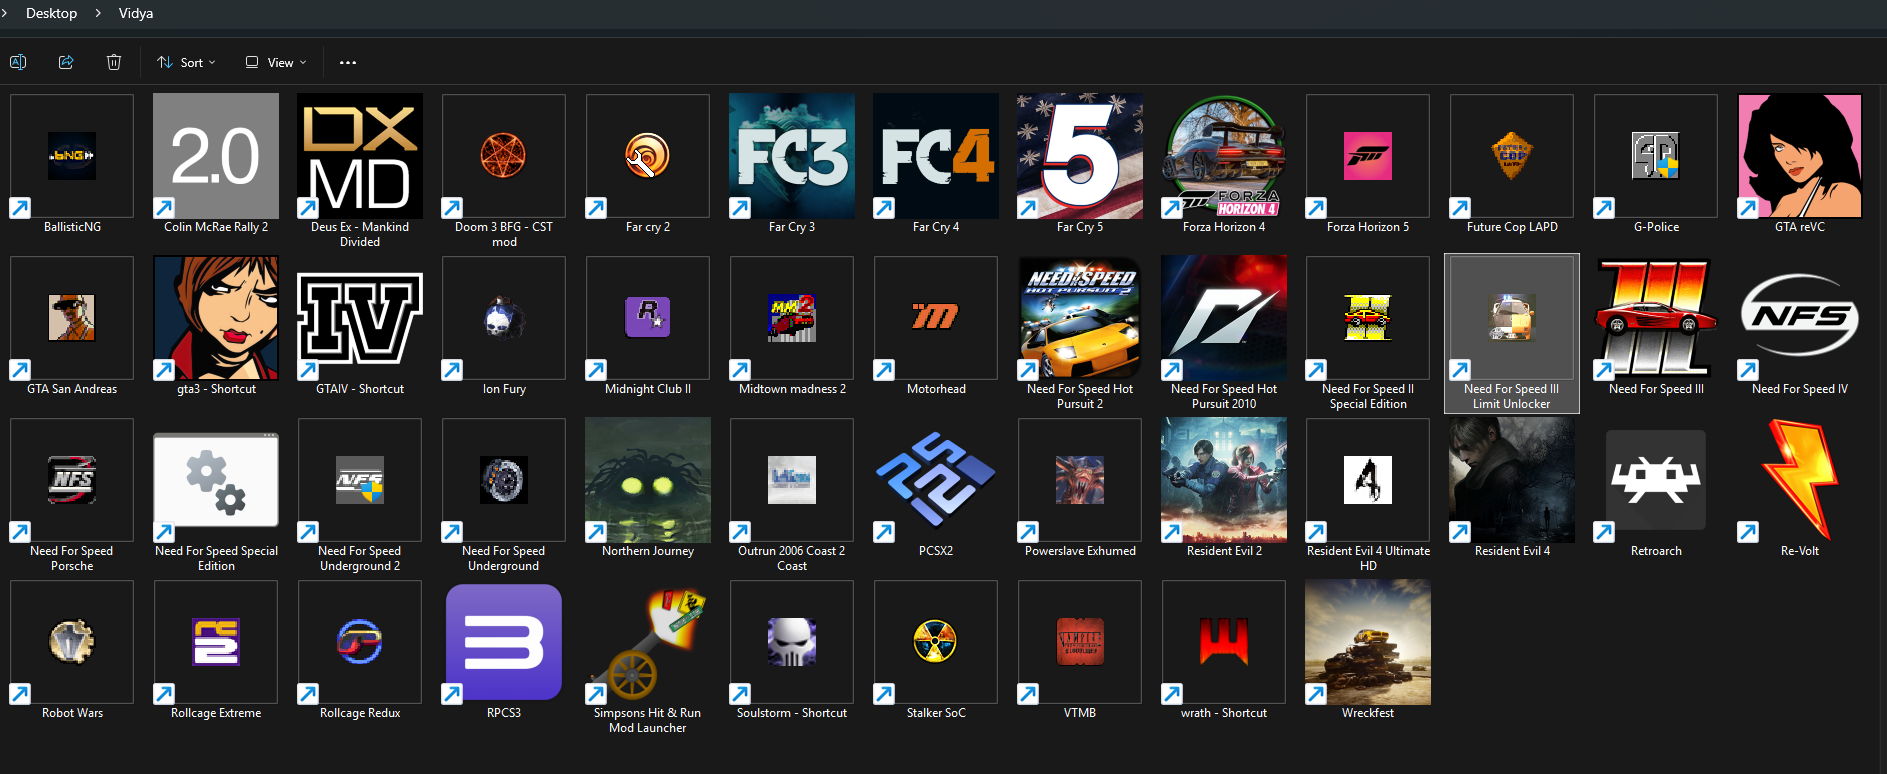Select the PCSX2 emulator icon
This screenshot has width=1887, height=774.
point(936,480)
